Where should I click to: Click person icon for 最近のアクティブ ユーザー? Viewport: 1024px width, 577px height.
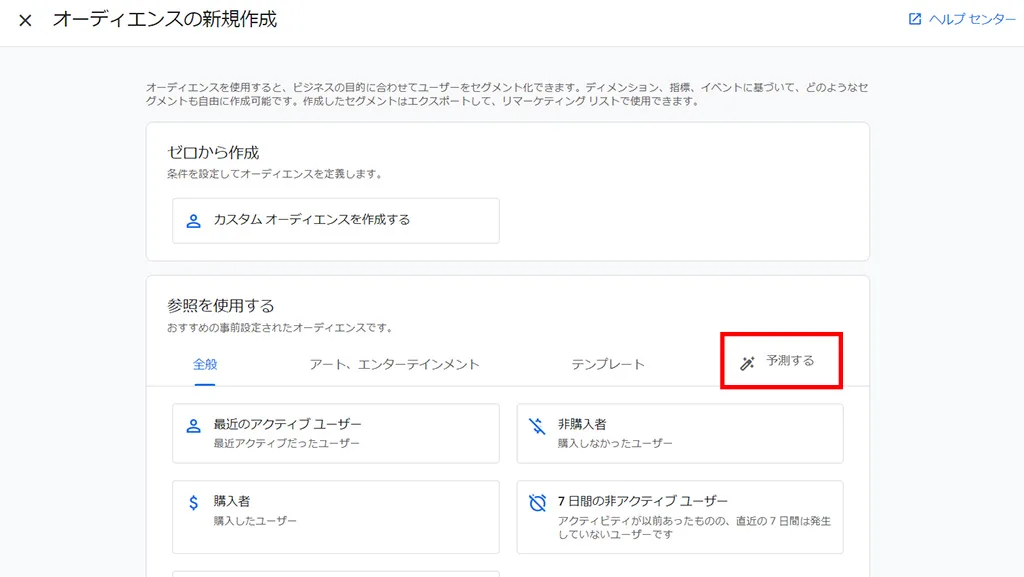point(194,426)
